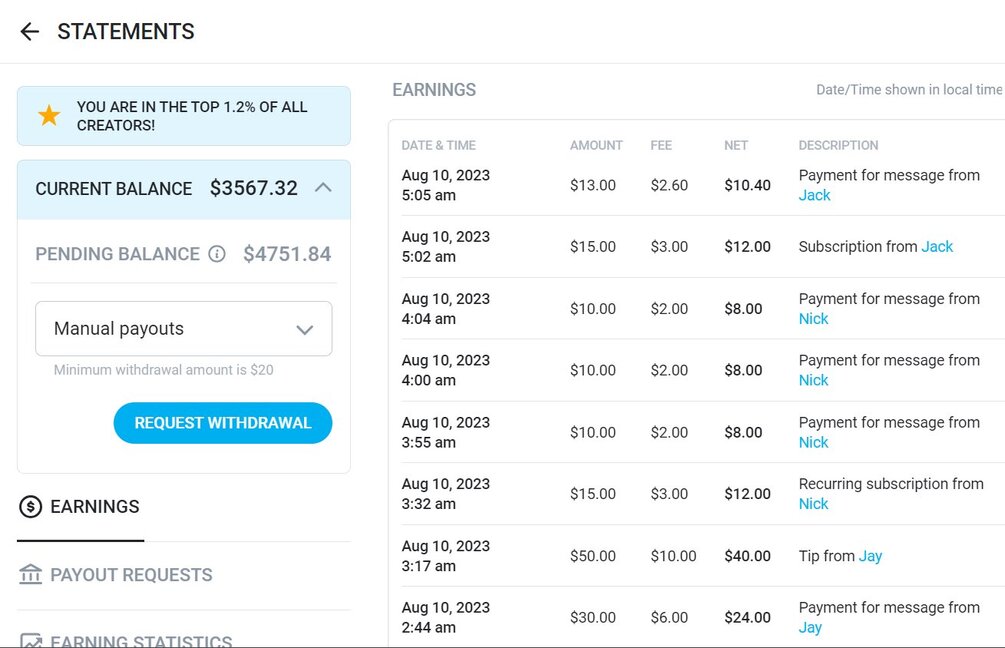Click the bank icon for Payout Requests
Viewport: 1005px width, 648px height.
click(31, 575)
